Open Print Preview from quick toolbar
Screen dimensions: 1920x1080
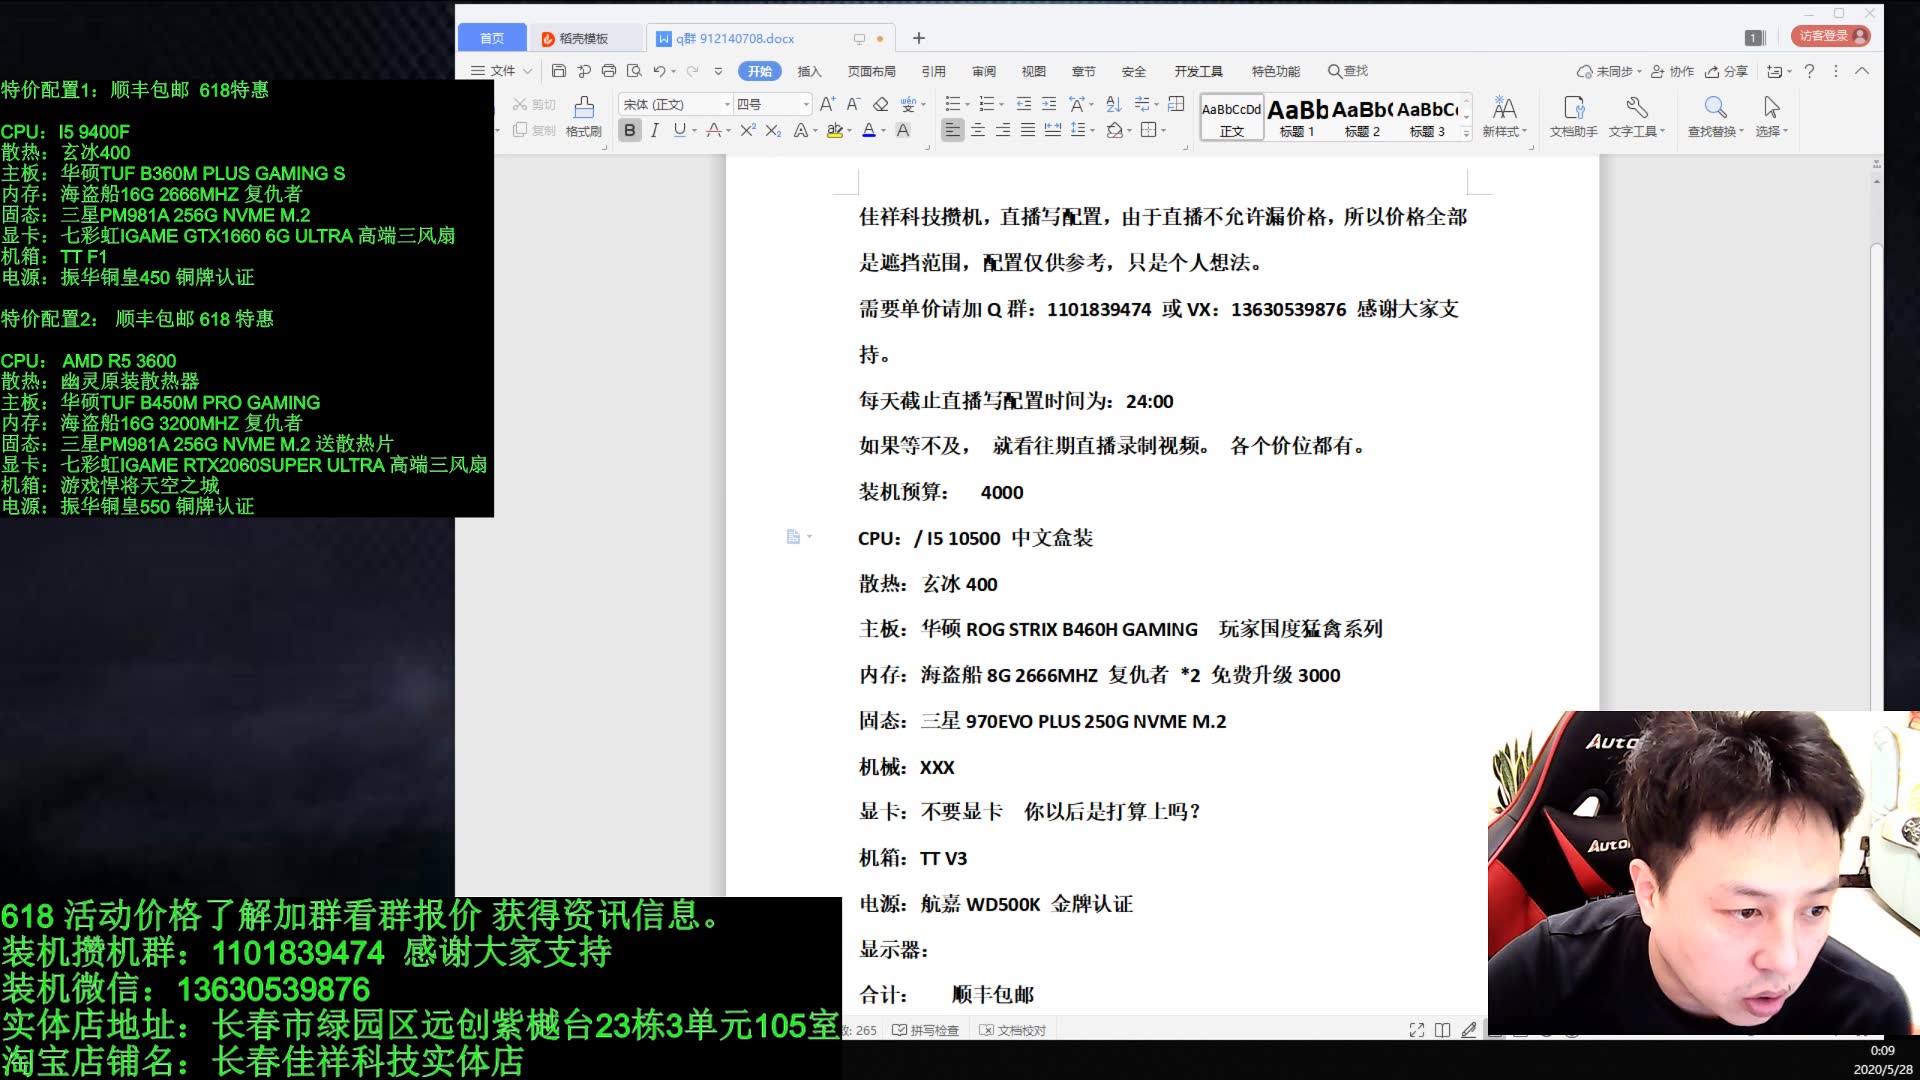[x=634, y=71]
